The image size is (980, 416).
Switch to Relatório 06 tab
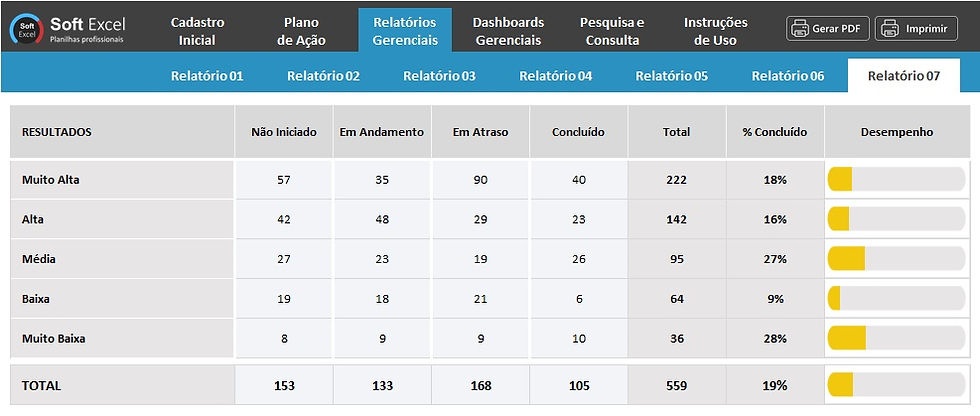tap(788, 76)
